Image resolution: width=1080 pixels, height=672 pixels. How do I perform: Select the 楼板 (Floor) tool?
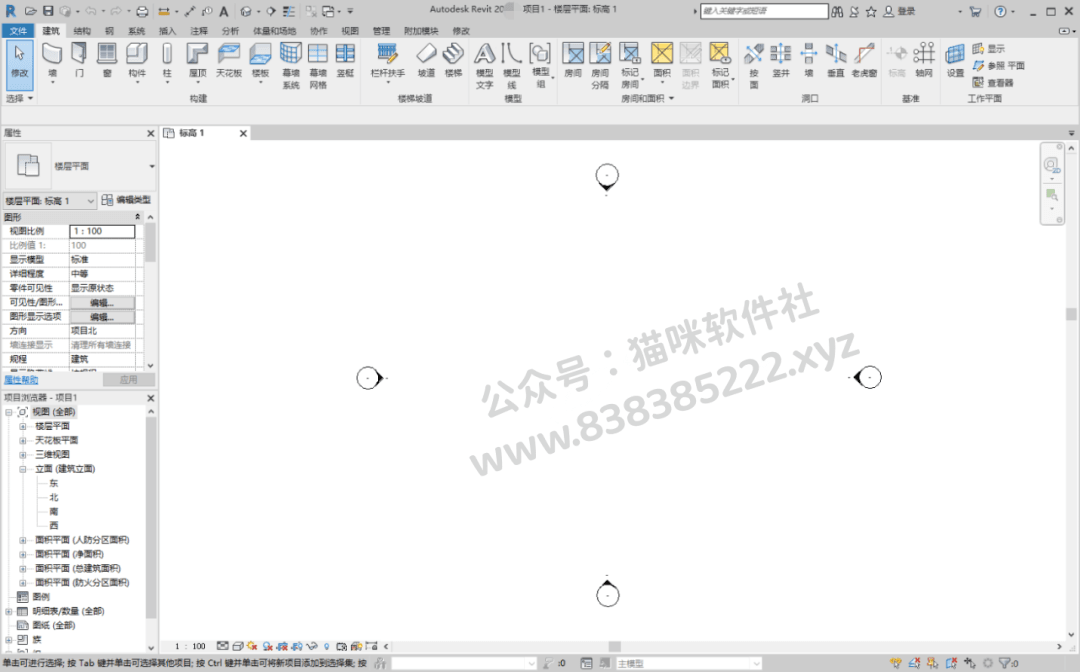(x=260, y=61)
